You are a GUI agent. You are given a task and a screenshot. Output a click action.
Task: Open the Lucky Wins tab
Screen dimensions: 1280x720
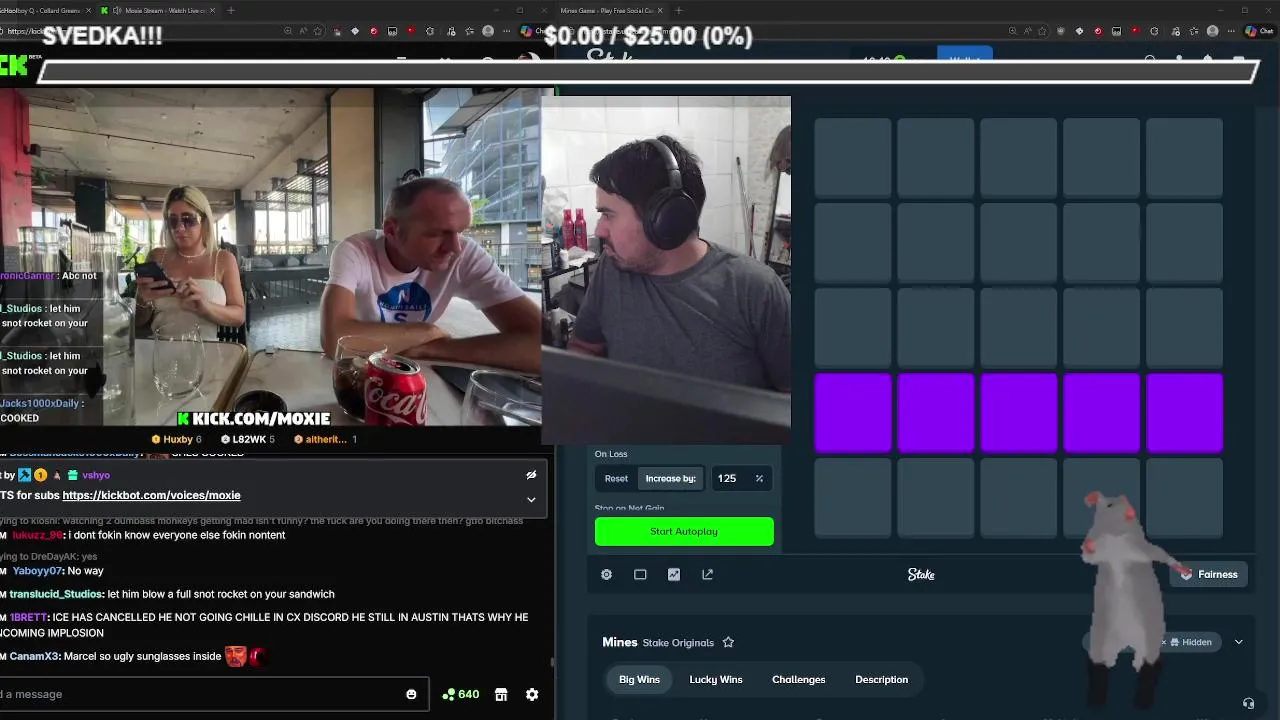coord(716,680)
